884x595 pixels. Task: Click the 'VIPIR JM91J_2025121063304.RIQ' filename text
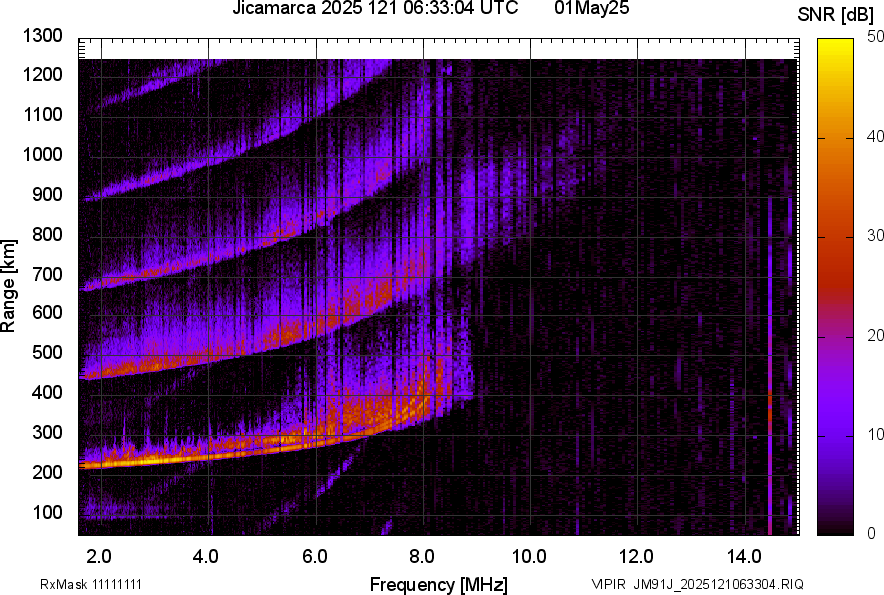(x=697, y=584)
